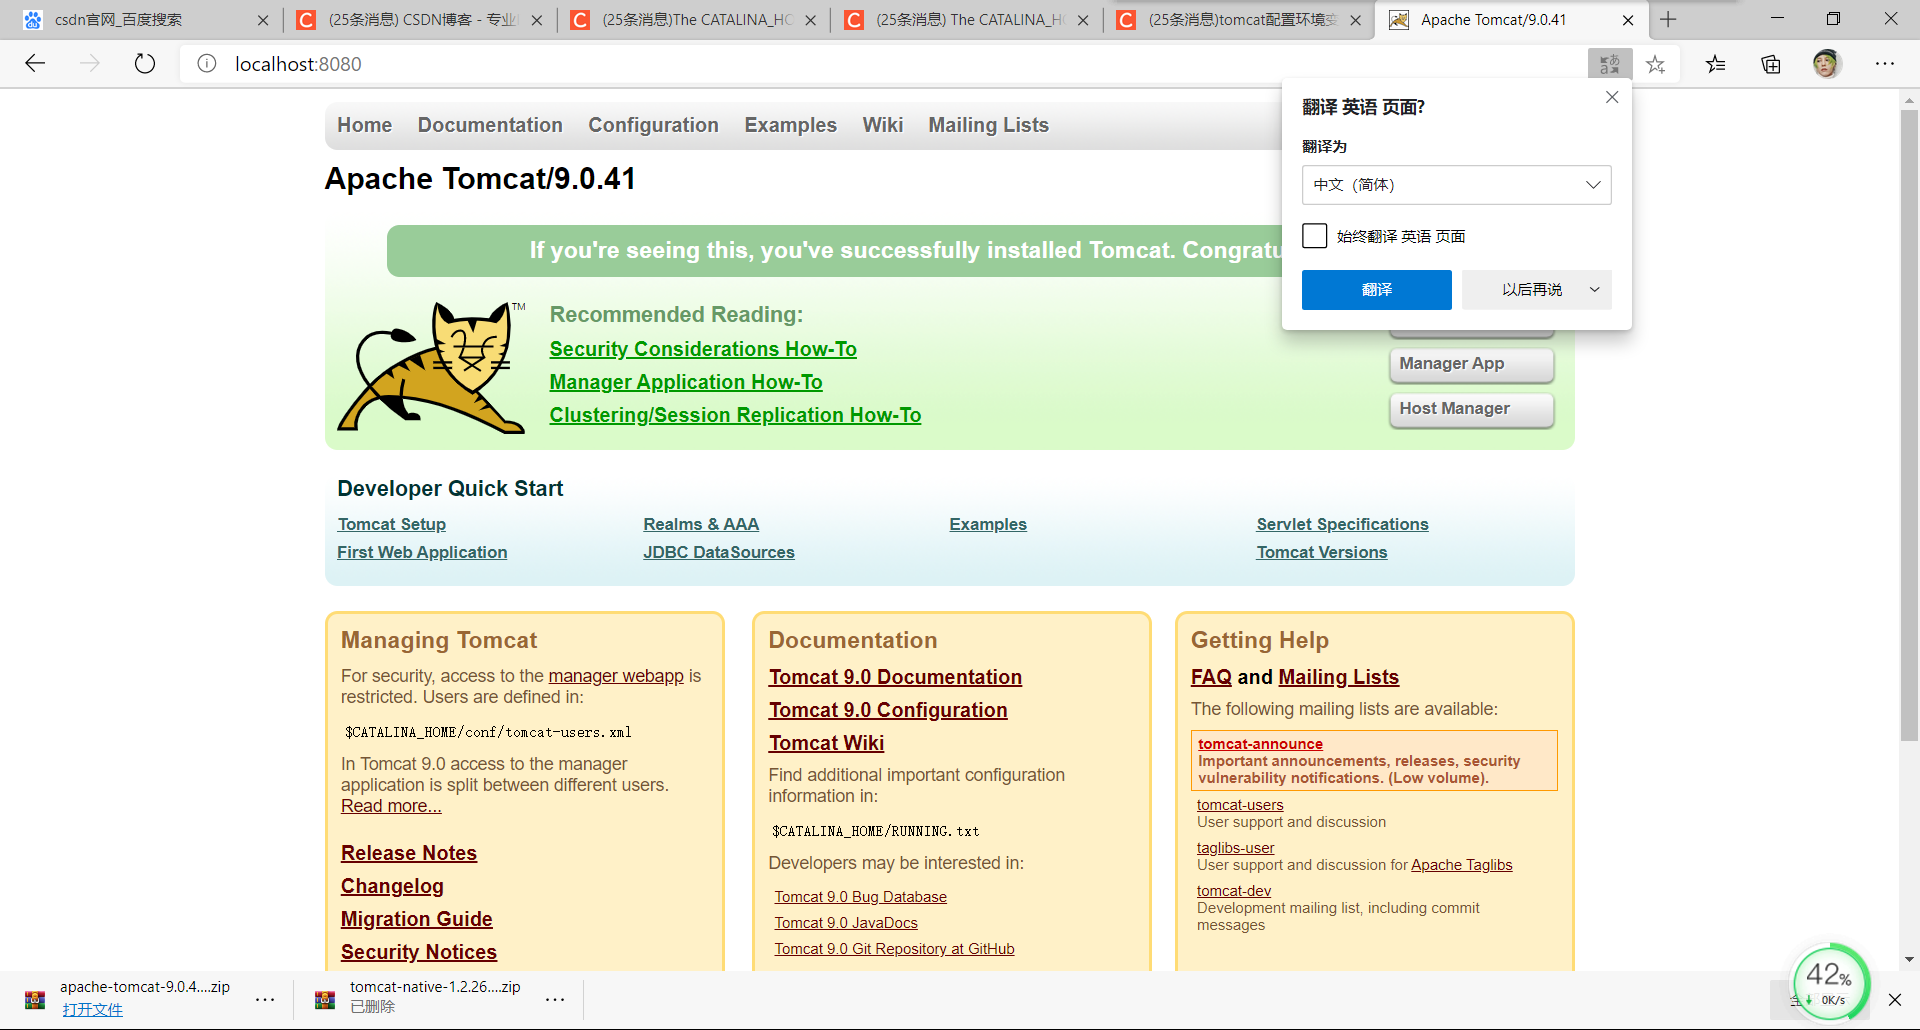
Task: Open browser Settings and more menu
Action: (x=1885, y=64)
